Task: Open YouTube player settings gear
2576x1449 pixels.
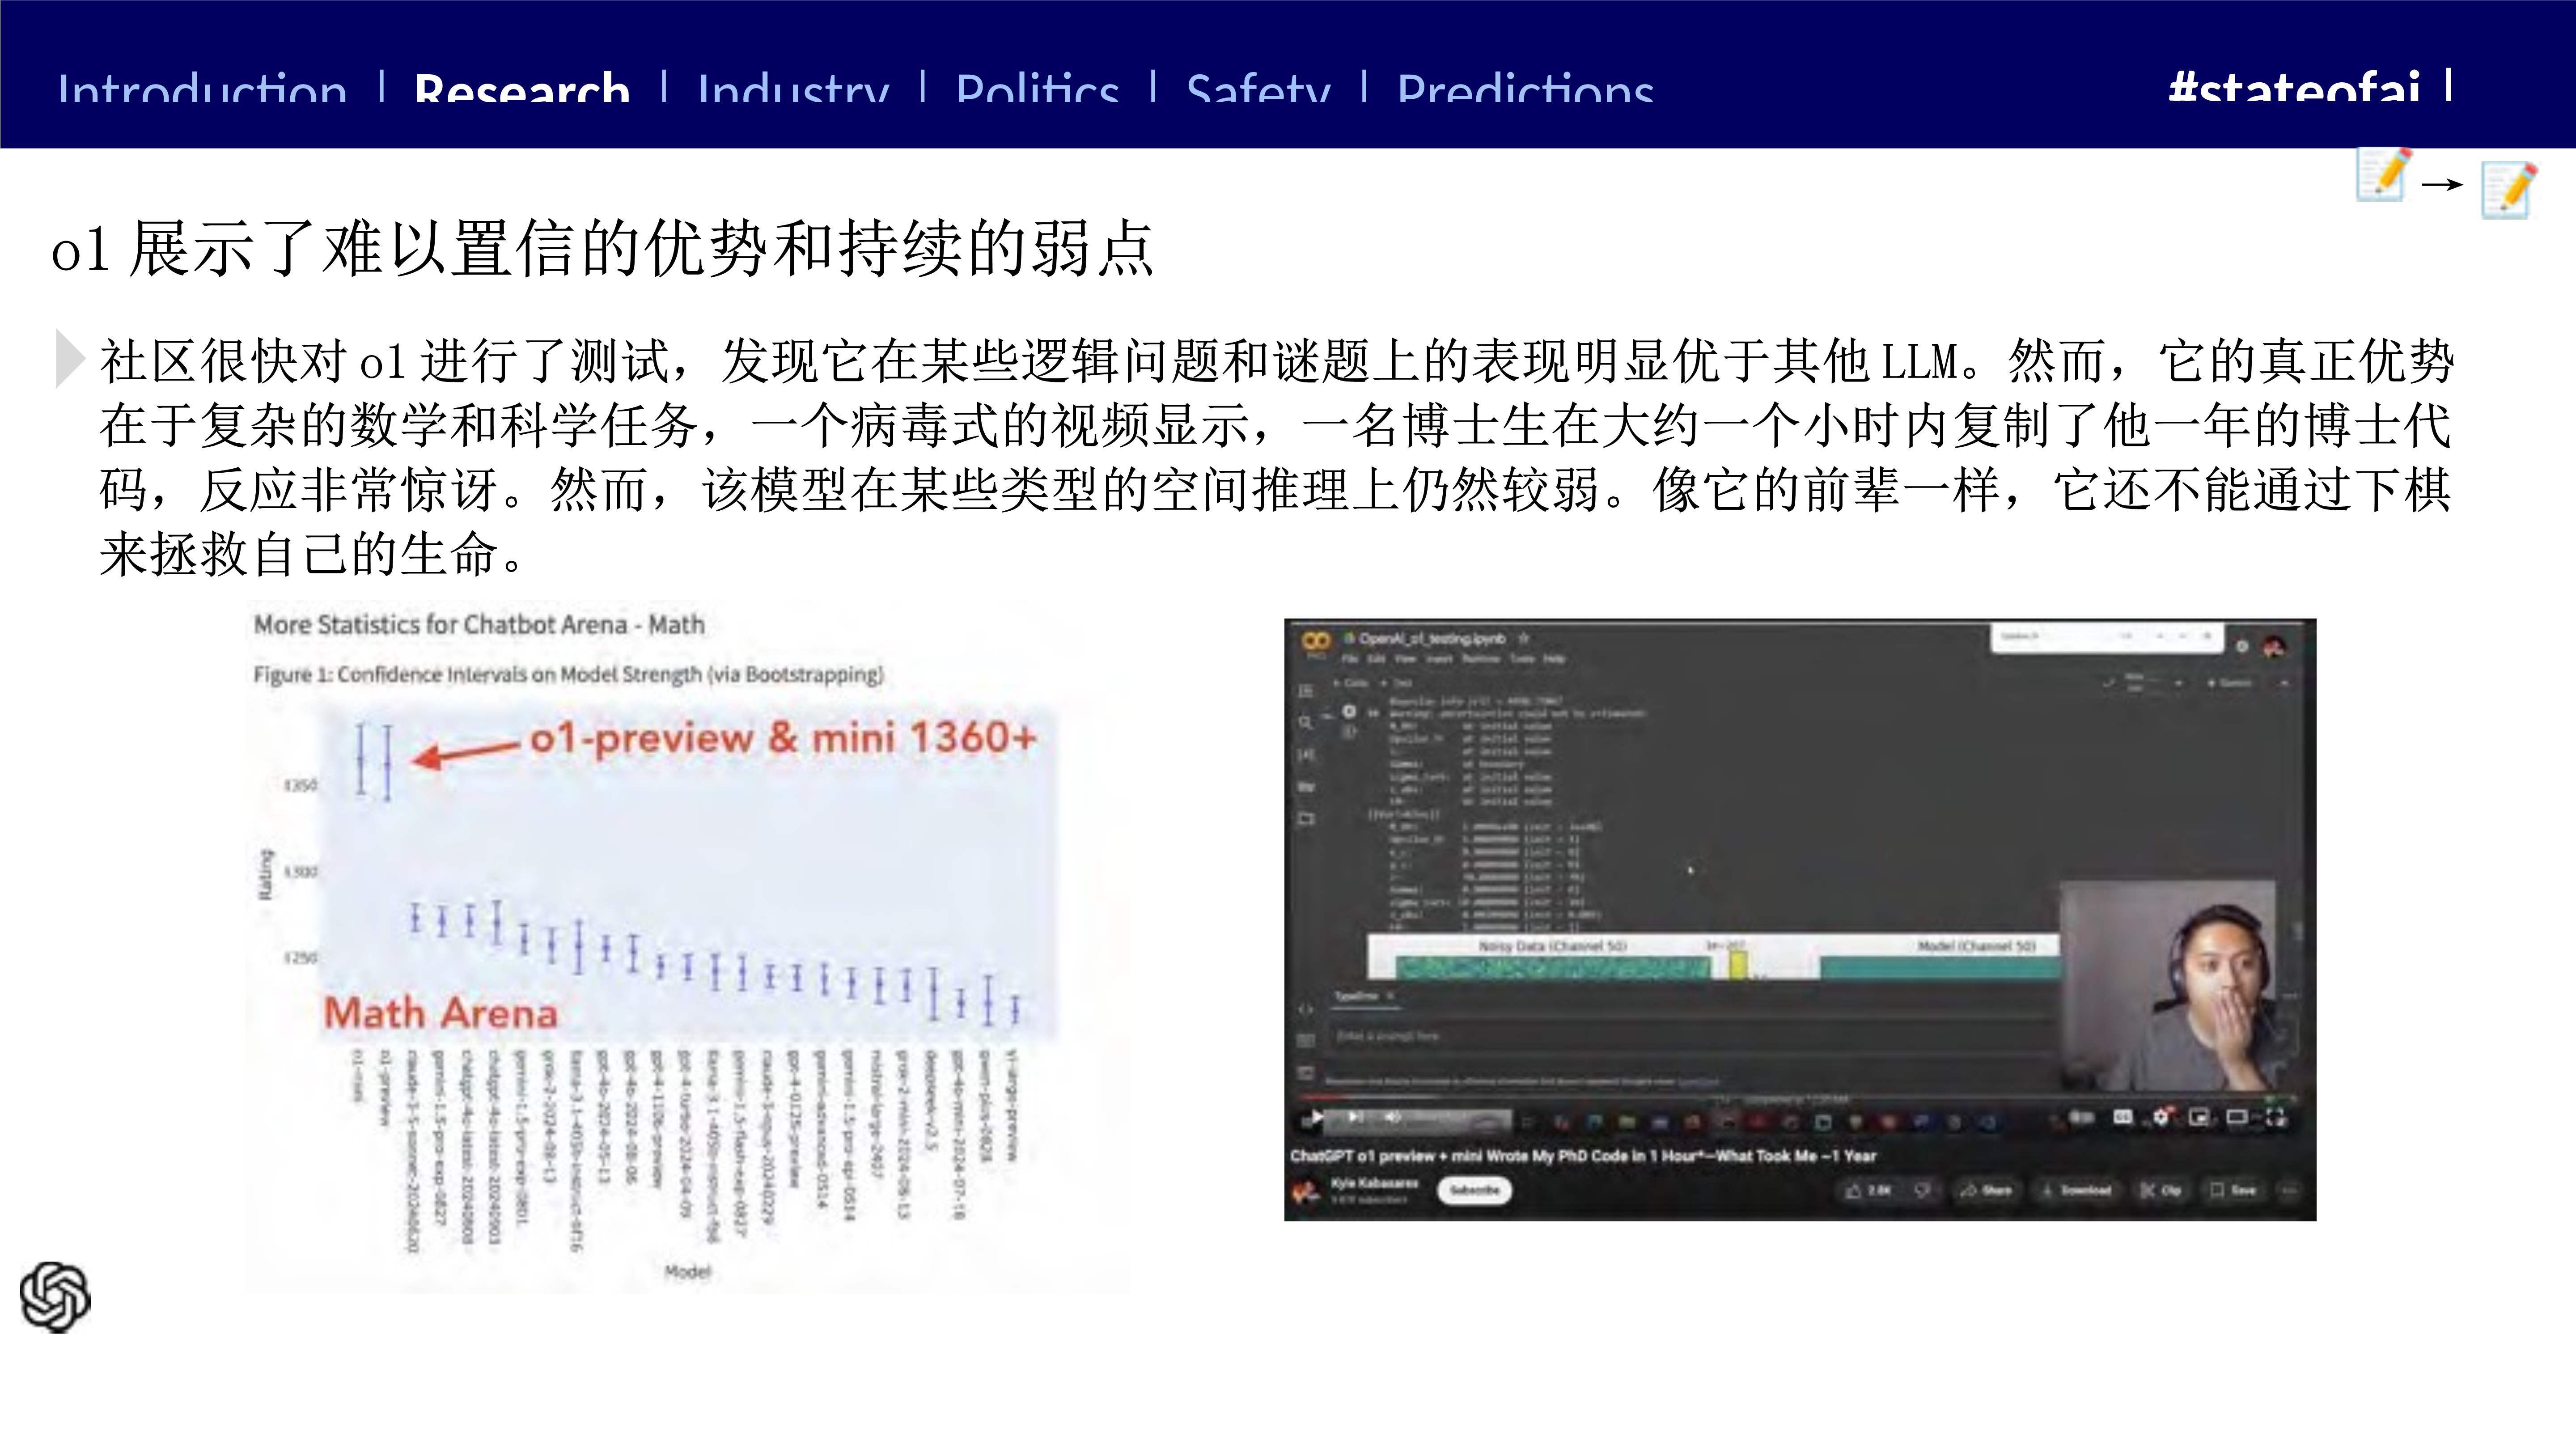Action: point(2161,1117)
